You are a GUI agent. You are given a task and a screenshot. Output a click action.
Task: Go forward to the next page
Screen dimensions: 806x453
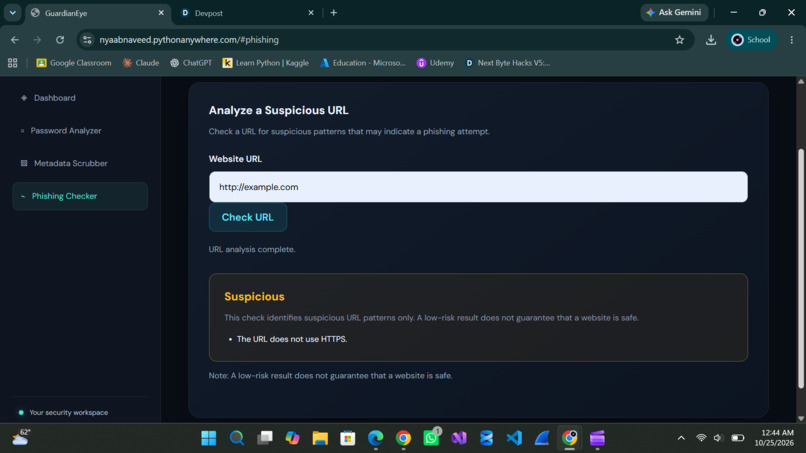click(37, 40)
